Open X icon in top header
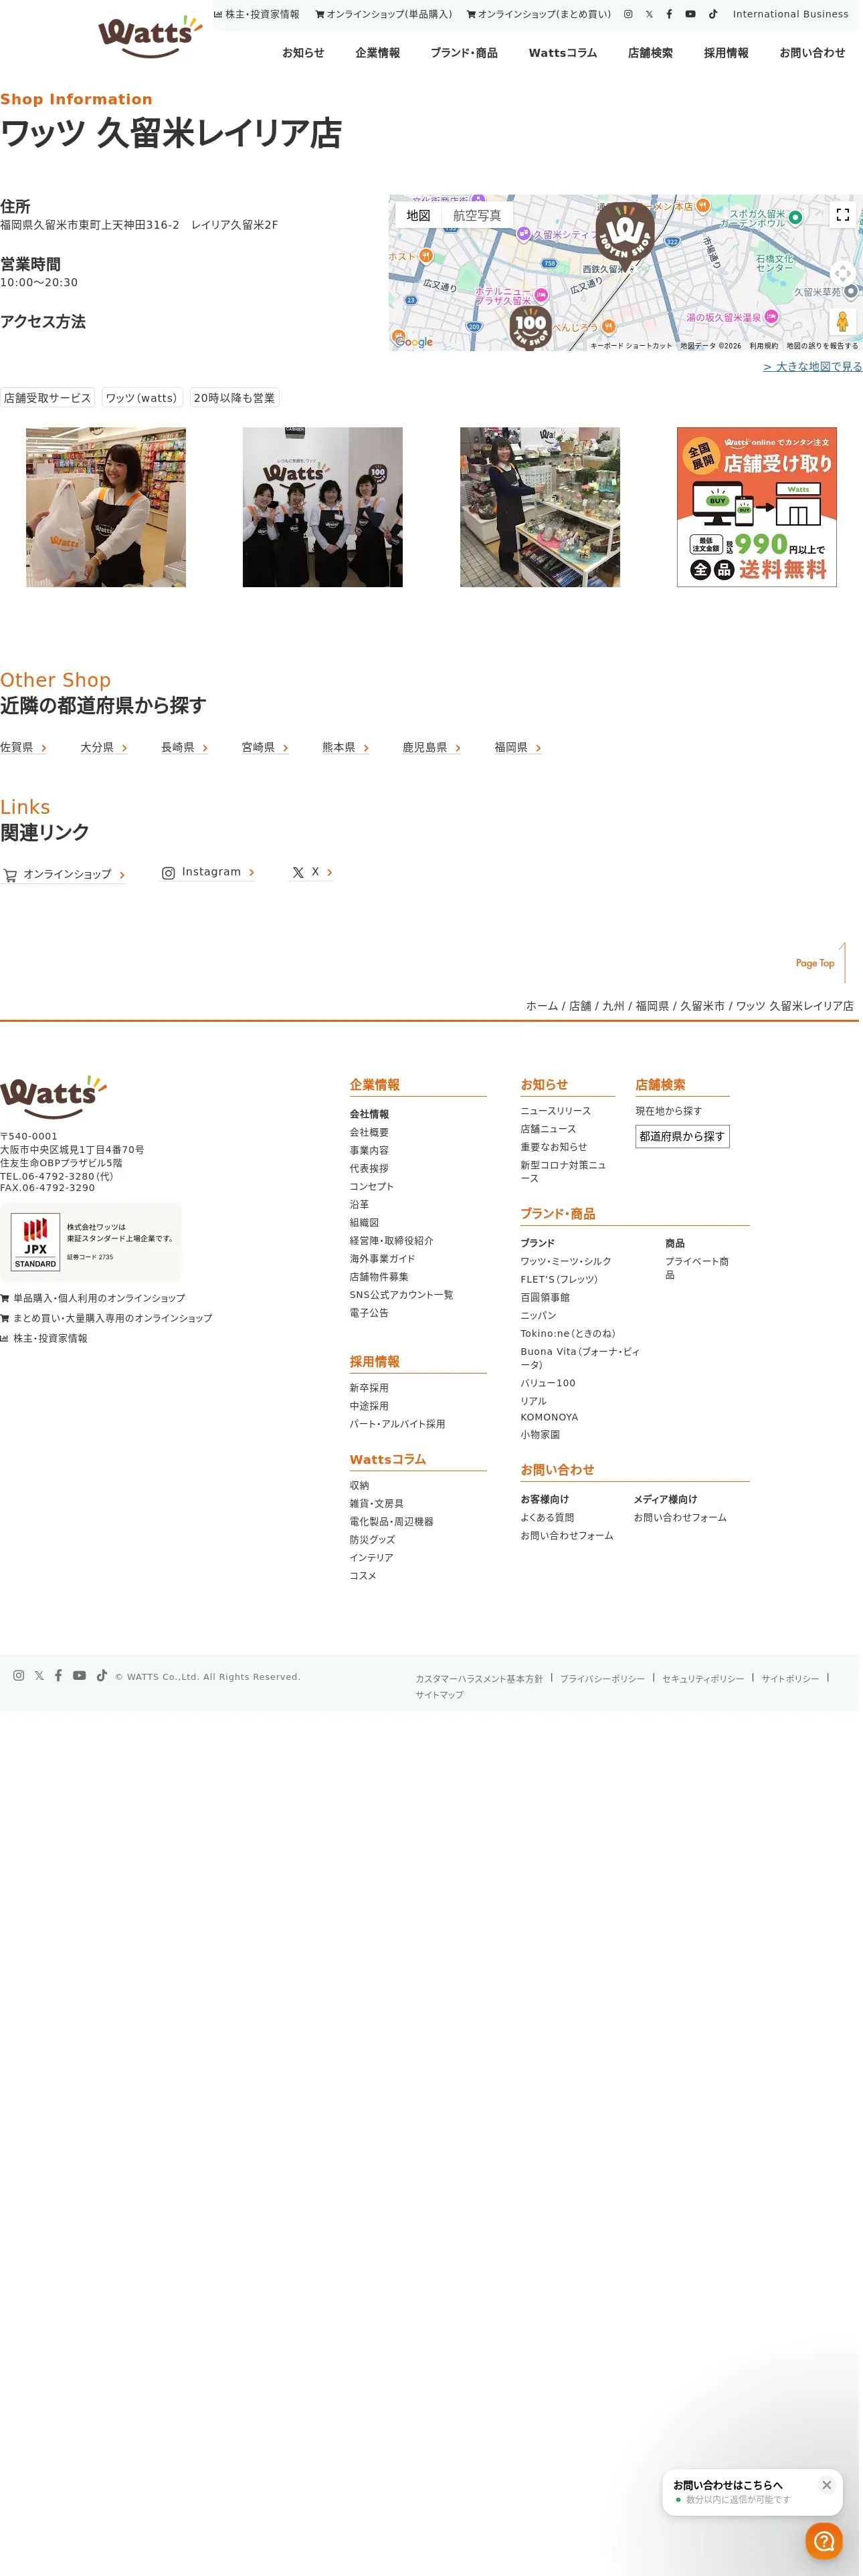 649,14
